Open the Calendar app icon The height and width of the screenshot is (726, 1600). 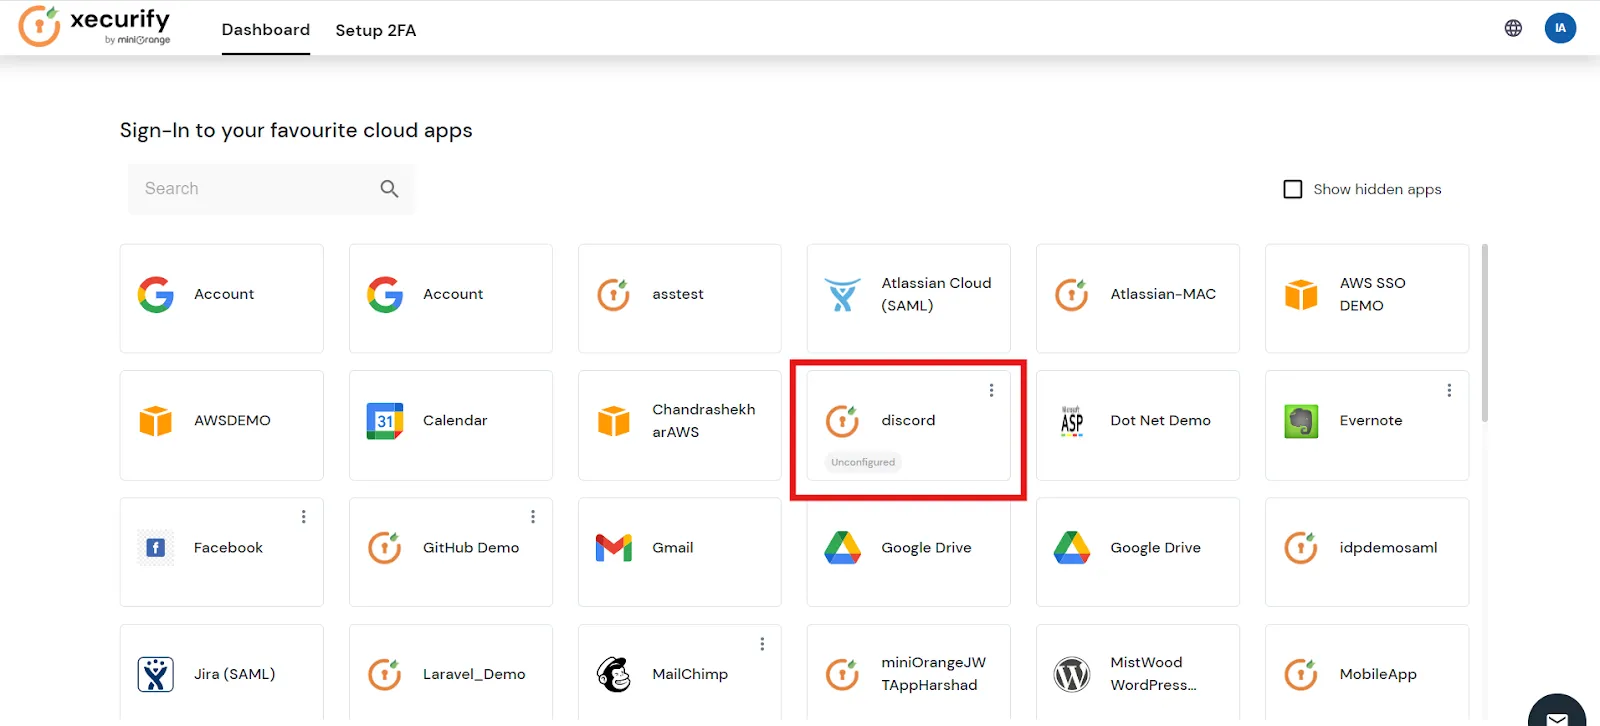(385, 421)
